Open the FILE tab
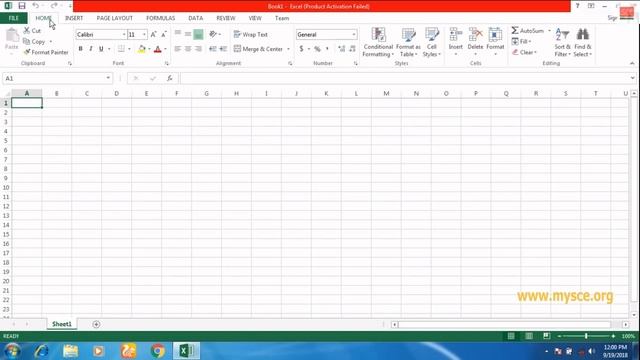This screenshot has width=640, height=360. [13, 18]
